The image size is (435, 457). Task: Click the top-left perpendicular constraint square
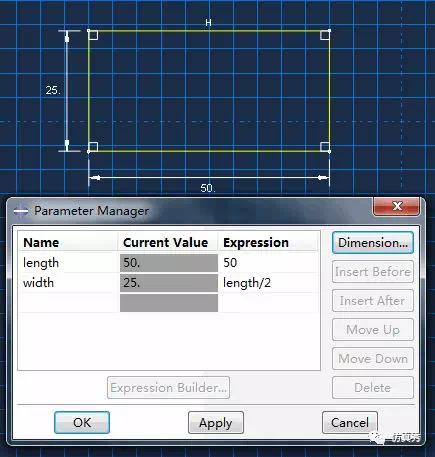pos(93,35)
